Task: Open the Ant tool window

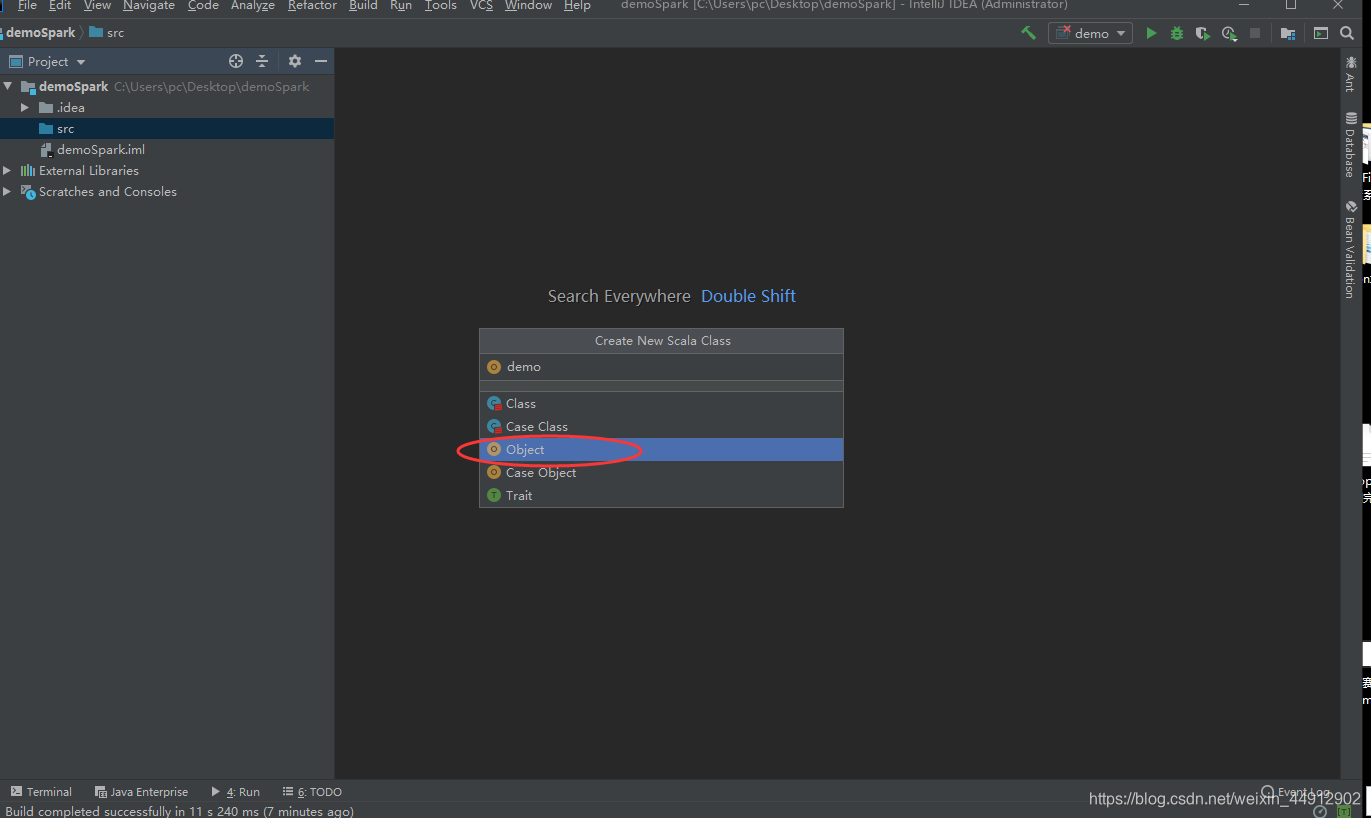Action: coord(1351,74)
